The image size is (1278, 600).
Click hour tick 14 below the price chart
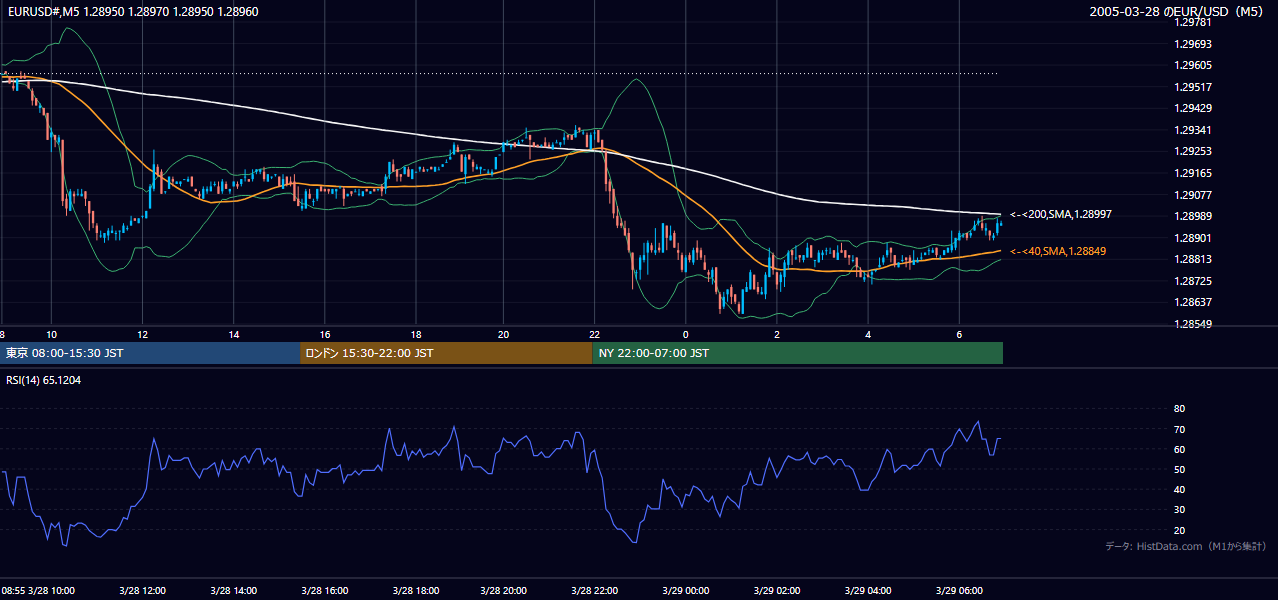coord(233,334)
